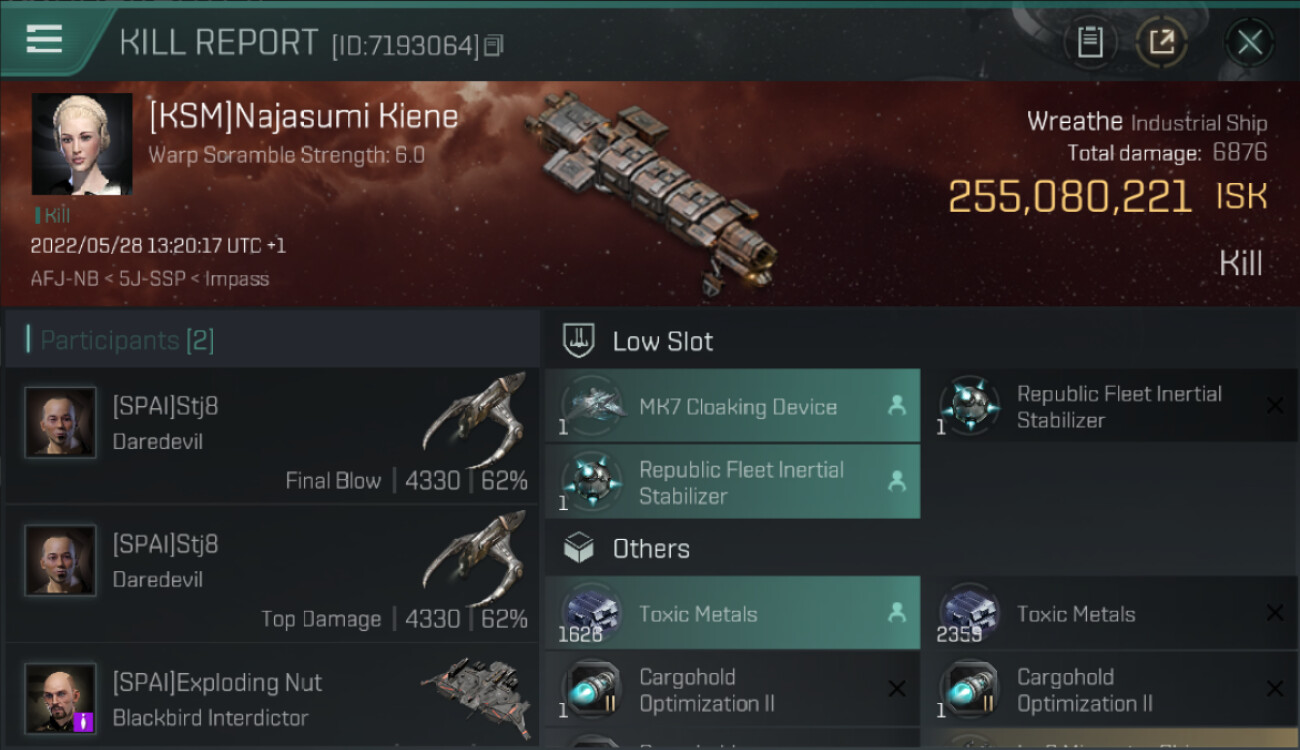Select the MK7 Cloaking Device item
The width and height of the screenshot is (1300, 750).
[x=732, y=406]
